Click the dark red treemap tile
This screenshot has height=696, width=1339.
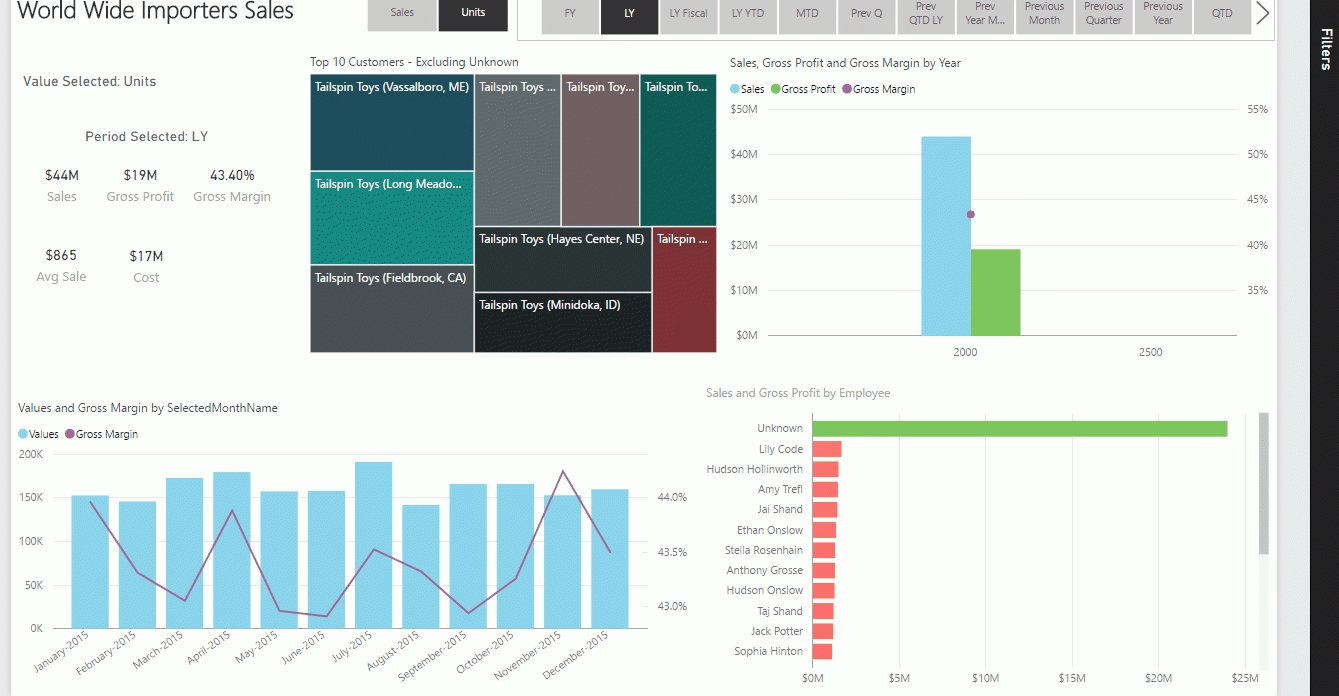pyautogui.click(x=685, y=290)
